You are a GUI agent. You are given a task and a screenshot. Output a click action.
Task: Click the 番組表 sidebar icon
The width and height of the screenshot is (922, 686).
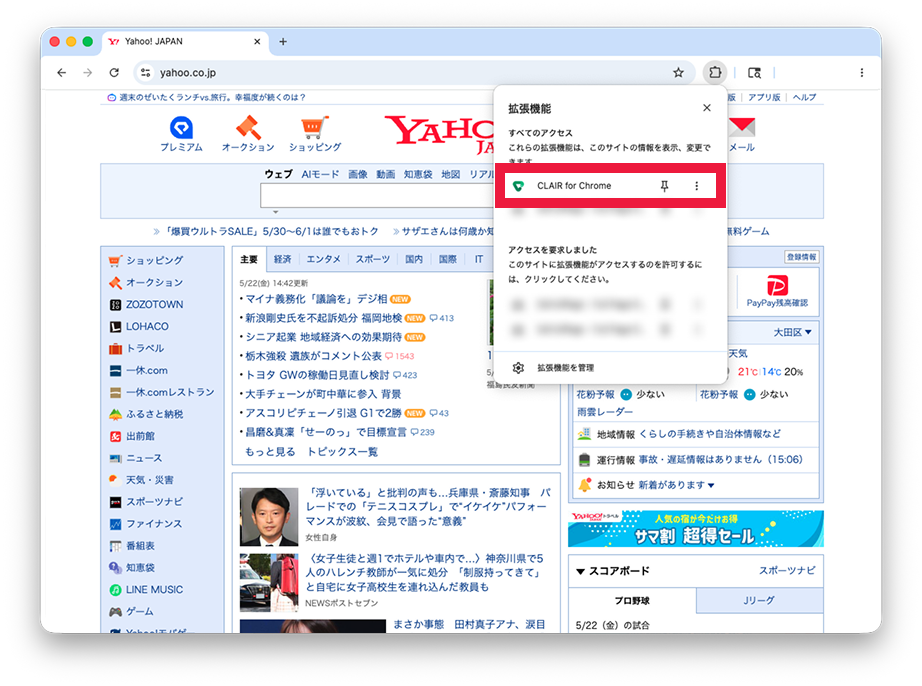115,546
